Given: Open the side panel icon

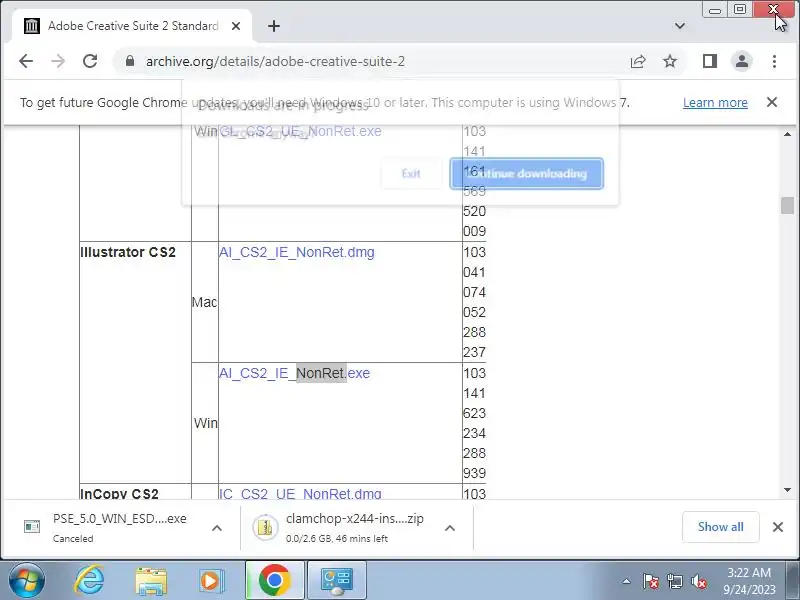Looking at the screenshot, I should click(710, 61).
